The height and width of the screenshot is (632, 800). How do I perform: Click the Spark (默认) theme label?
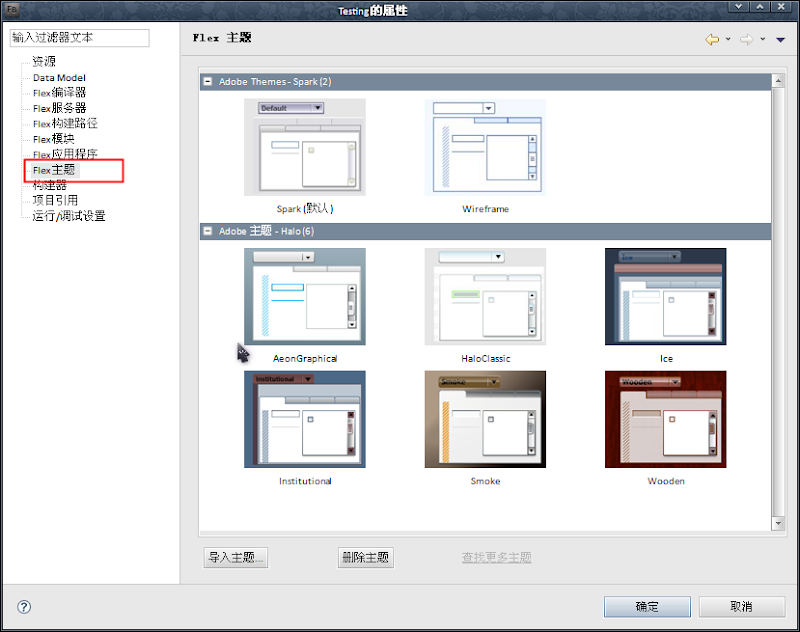pos(305,209)
